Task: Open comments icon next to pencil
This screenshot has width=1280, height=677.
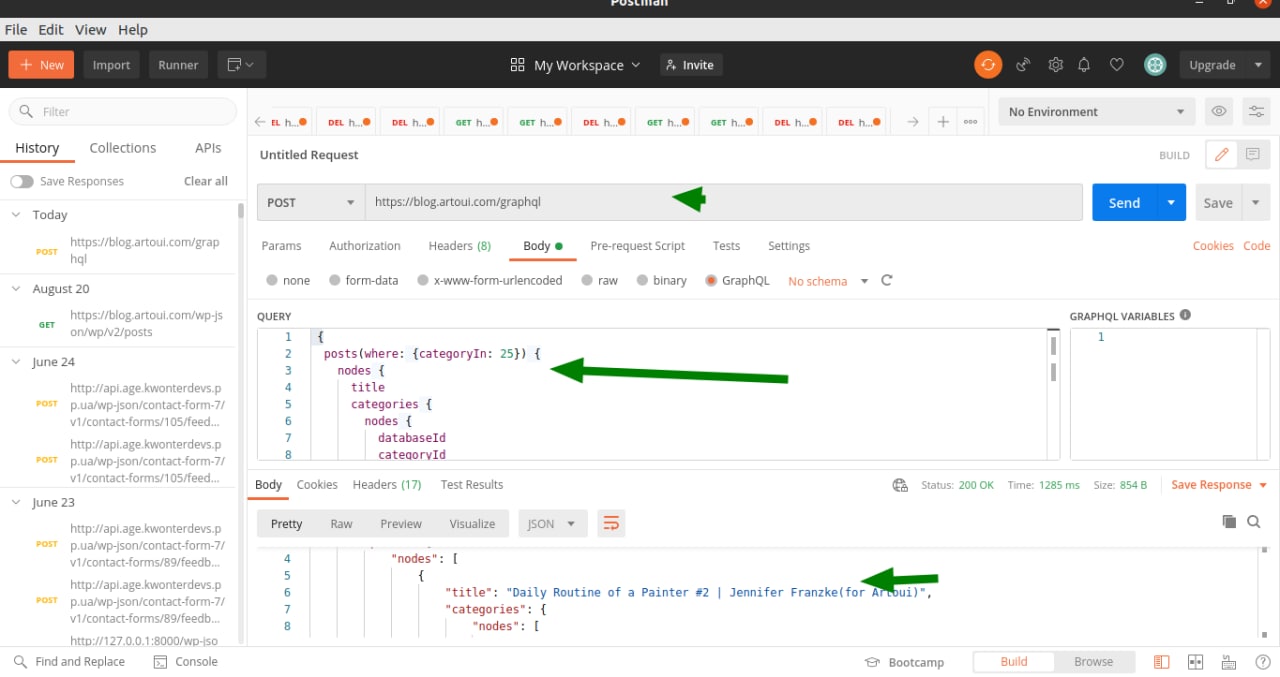Action: pyautogui.click(x=1253, y=155)
